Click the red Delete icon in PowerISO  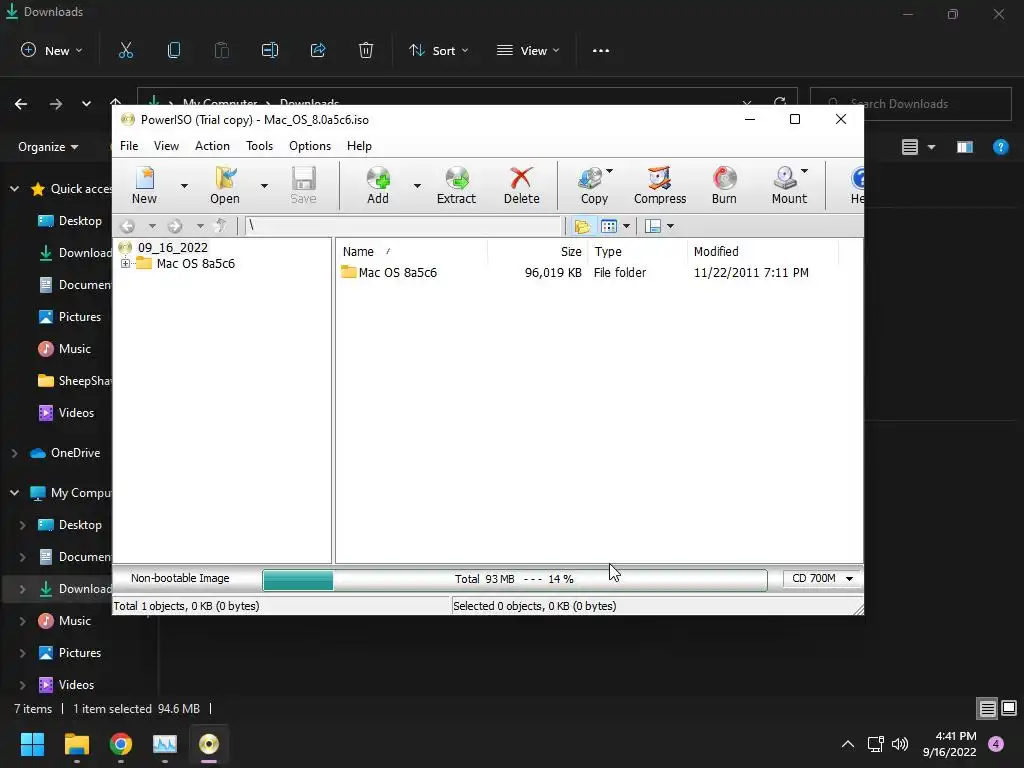[521, 185]
